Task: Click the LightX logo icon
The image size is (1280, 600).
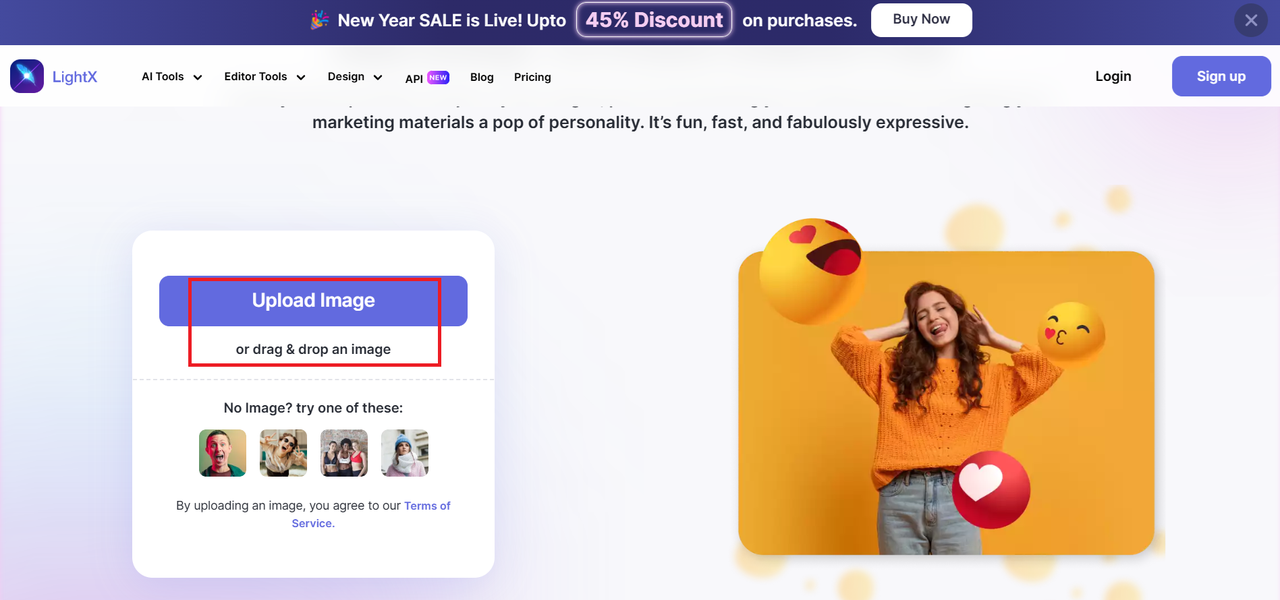Action: tap(27, 76)
